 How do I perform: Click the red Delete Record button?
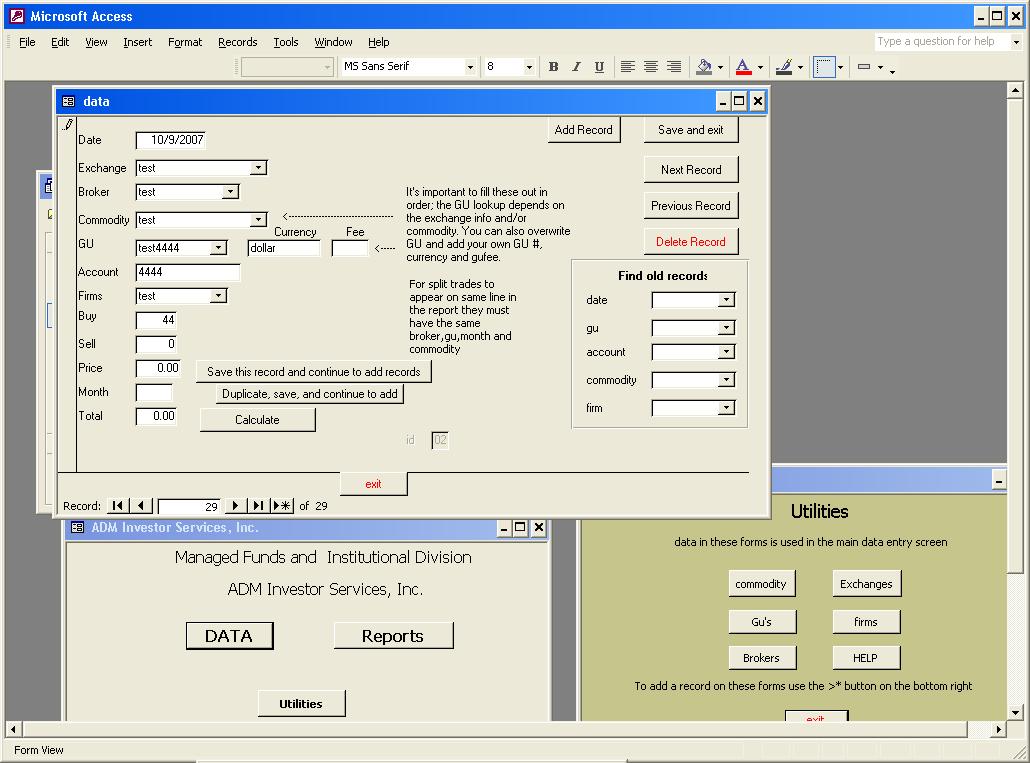tap(691, 242)
